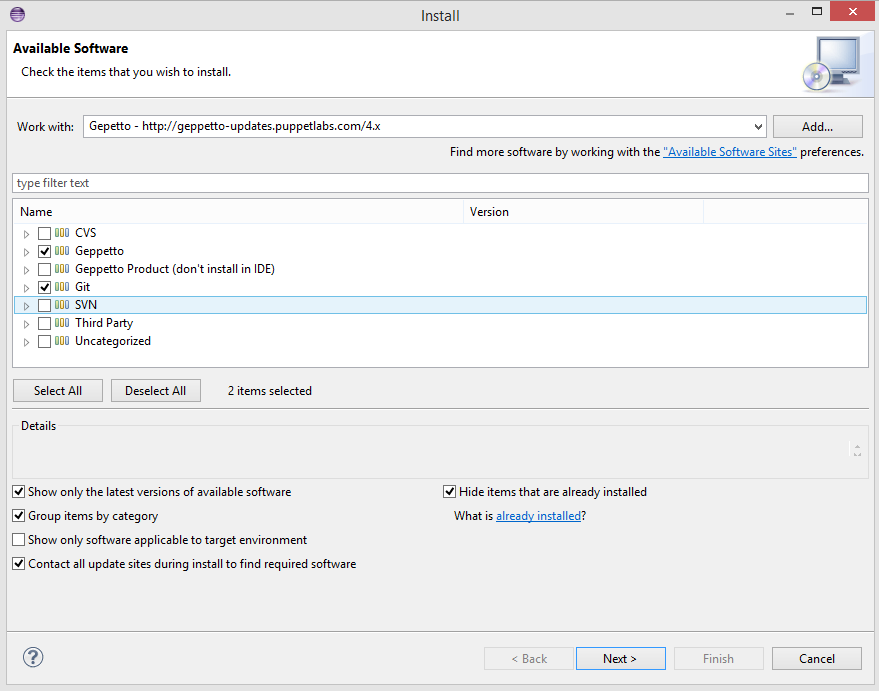Enable Show only software applicable to target environment
This screenshot has width=879, height=691.
pyautogui.click(x=18, y=540)
